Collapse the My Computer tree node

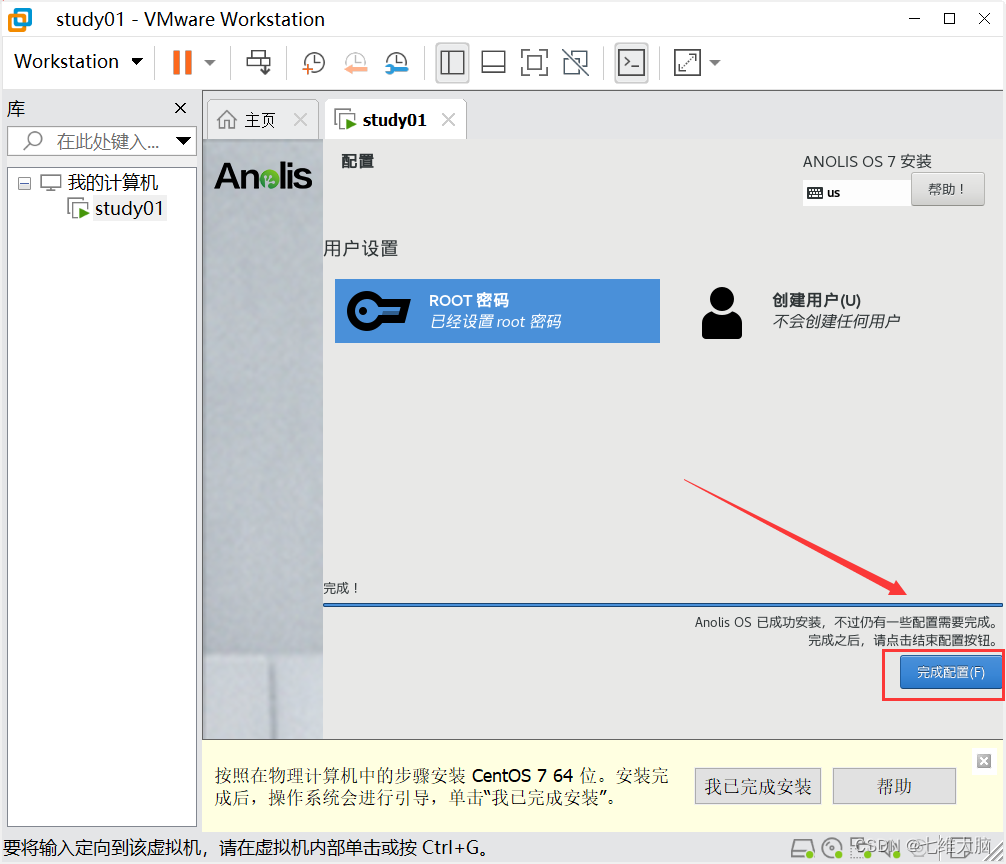point(24,184)
